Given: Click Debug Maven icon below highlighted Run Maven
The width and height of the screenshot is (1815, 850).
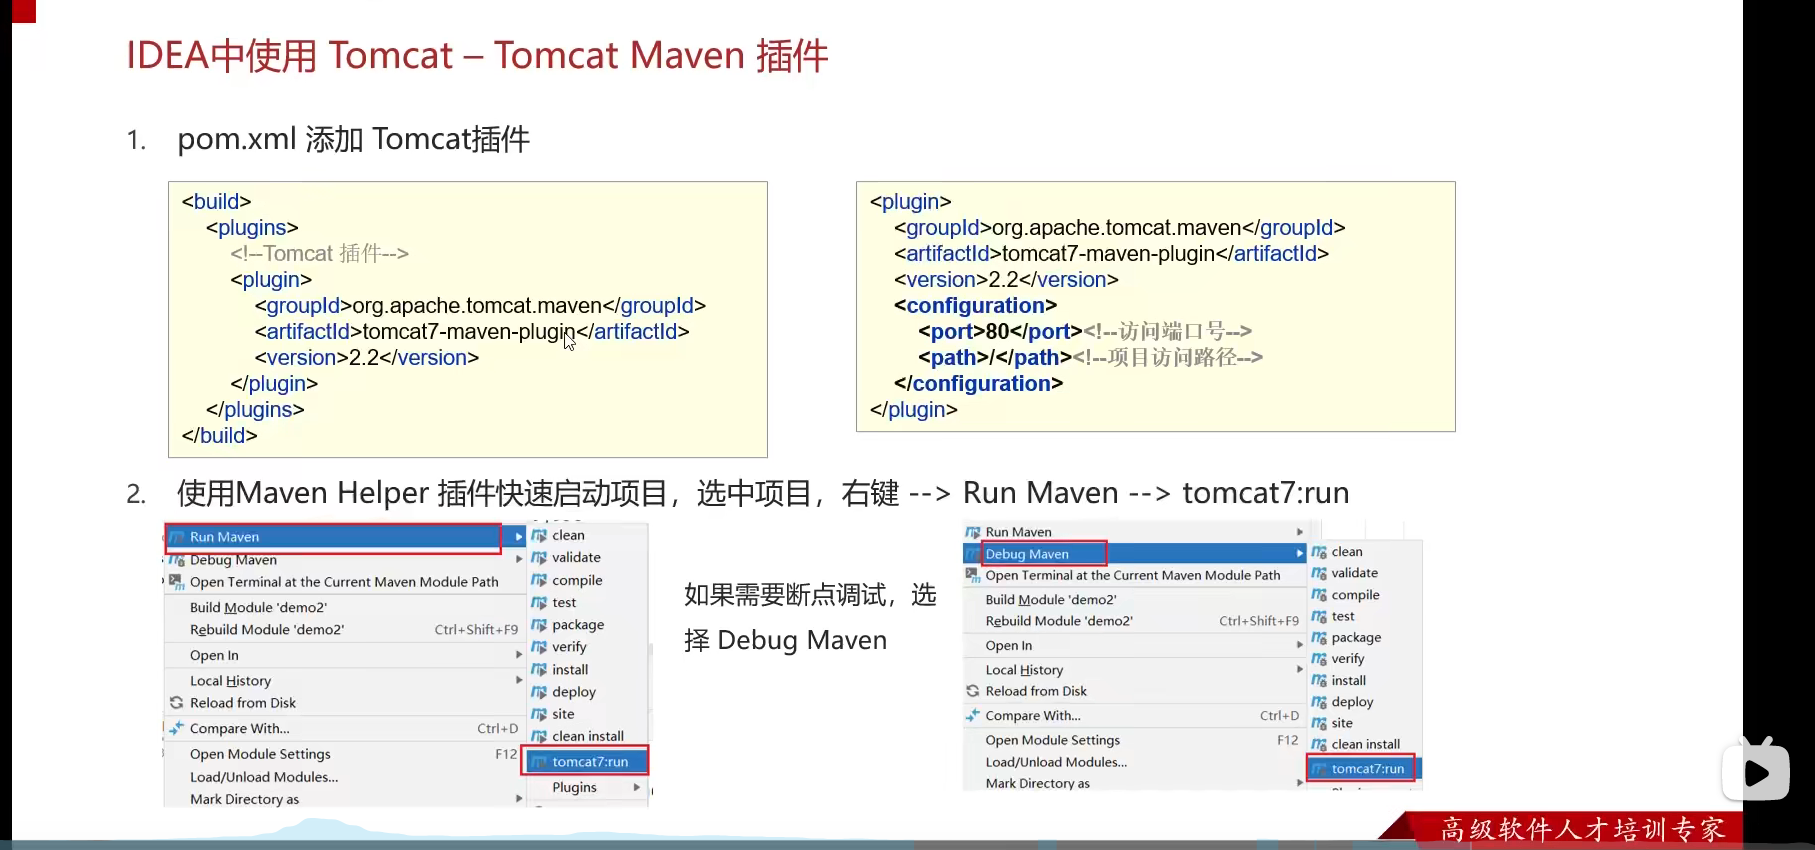Looking at the screenshot, I should (x=177, y=560).
